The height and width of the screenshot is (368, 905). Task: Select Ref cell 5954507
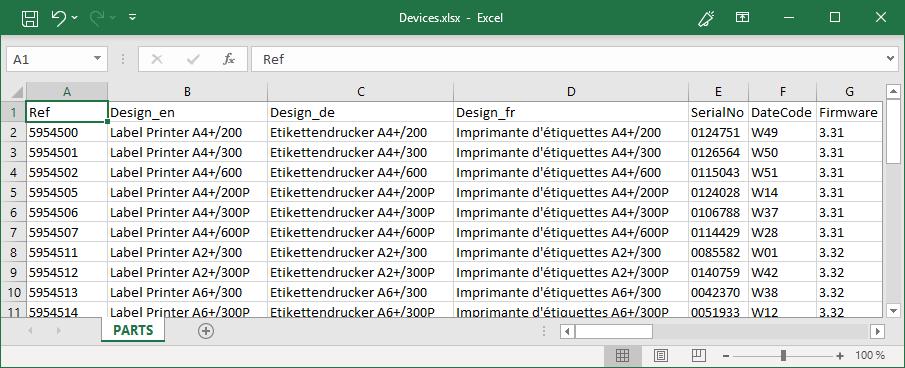click(67, 232)
